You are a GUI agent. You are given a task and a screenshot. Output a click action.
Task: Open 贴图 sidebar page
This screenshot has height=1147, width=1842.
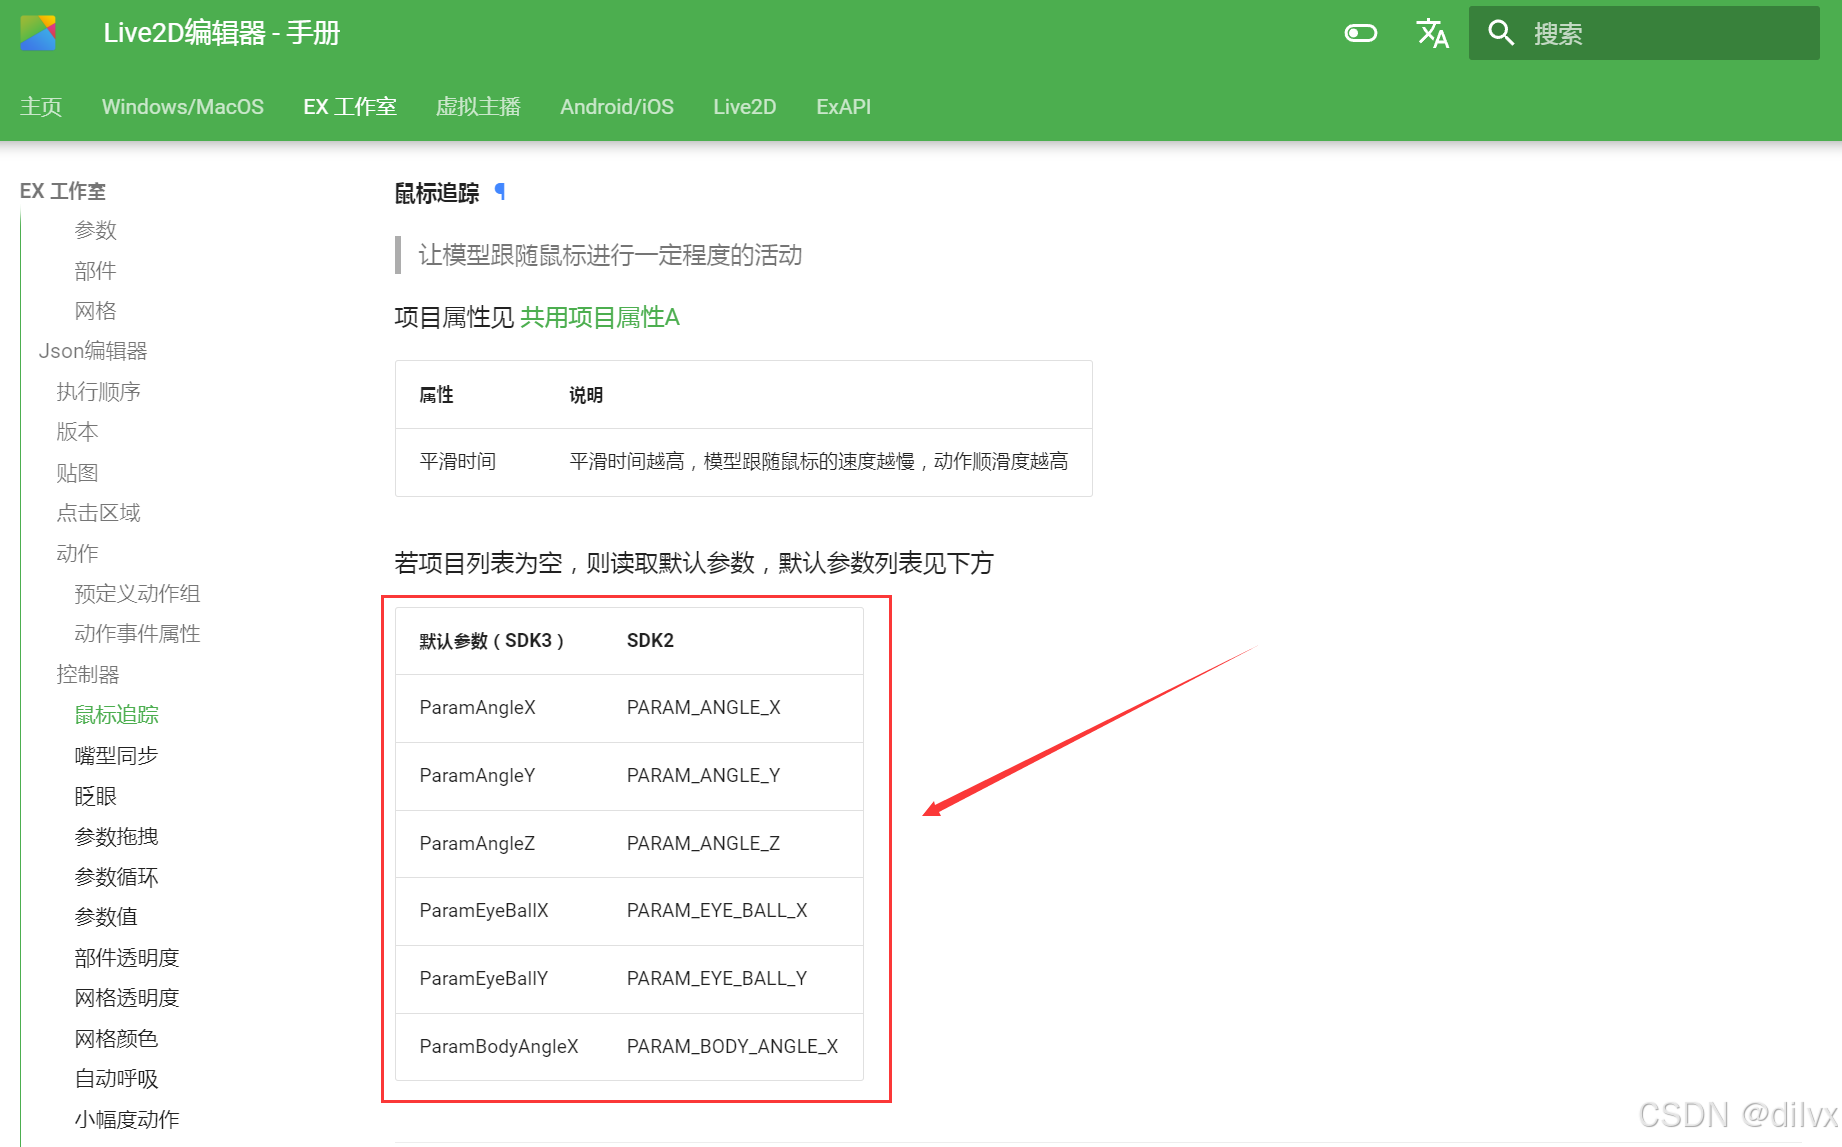[78, 473]
